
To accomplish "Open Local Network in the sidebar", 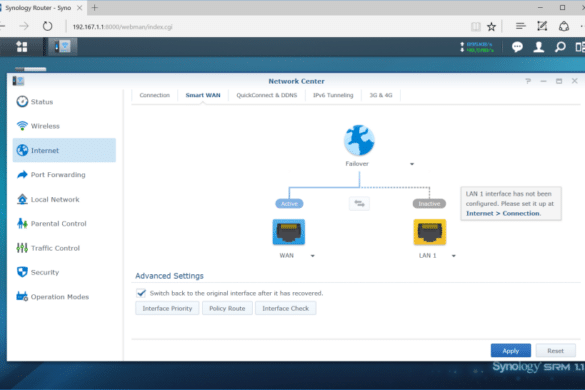I will click(64, 199).
